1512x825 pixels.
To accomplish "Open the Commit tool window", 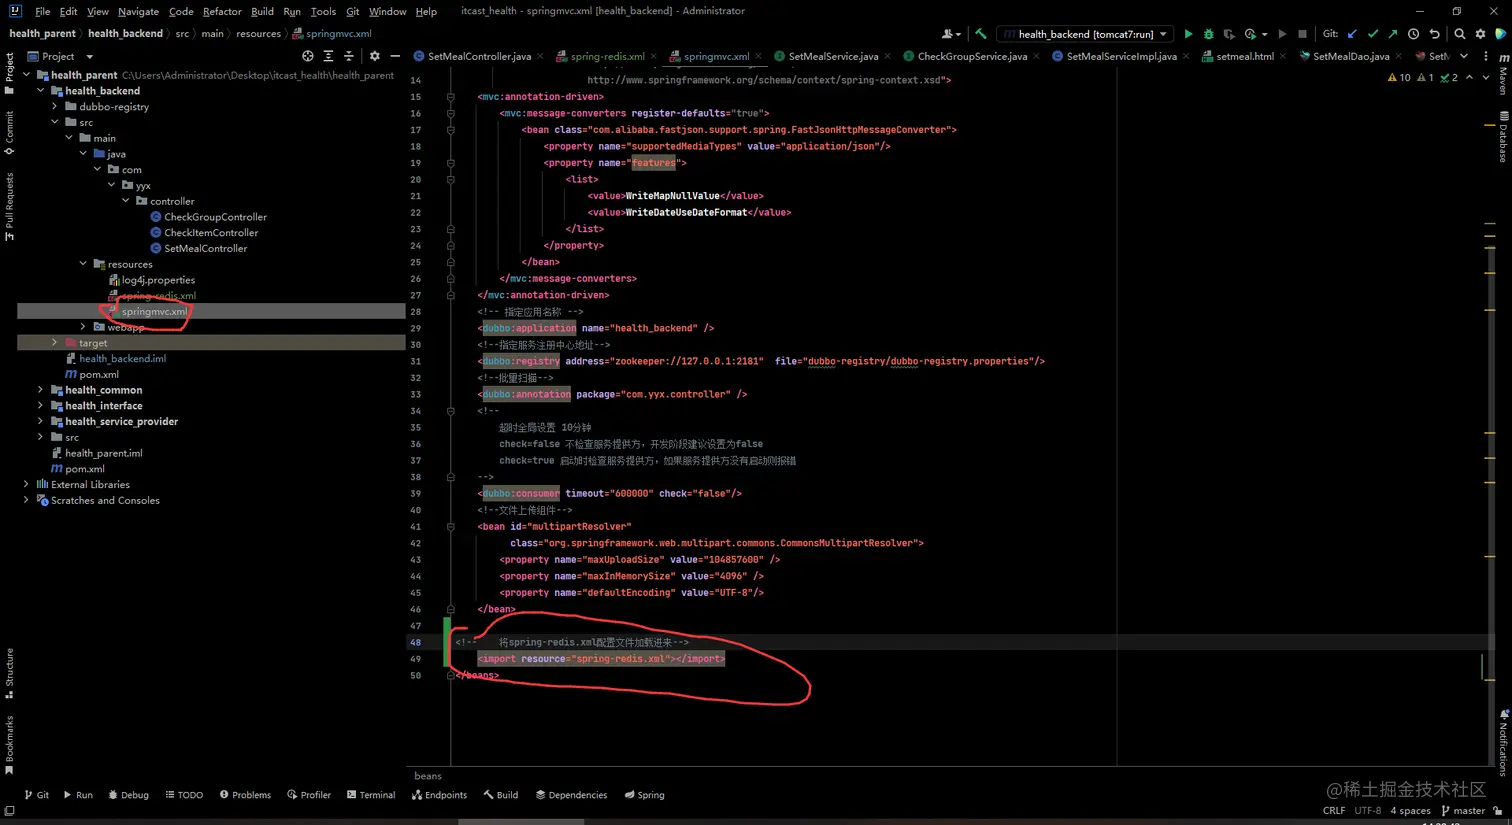I will coord(9,133).
